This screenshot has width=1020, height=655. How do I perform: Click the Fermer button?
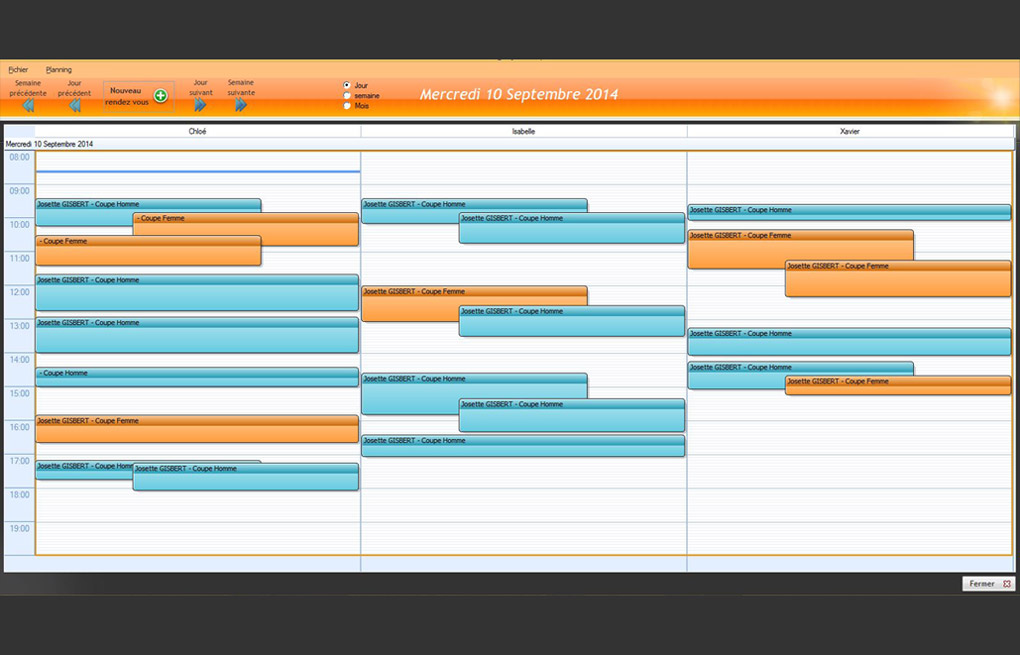pyautogui.click(x=988, y=584)
